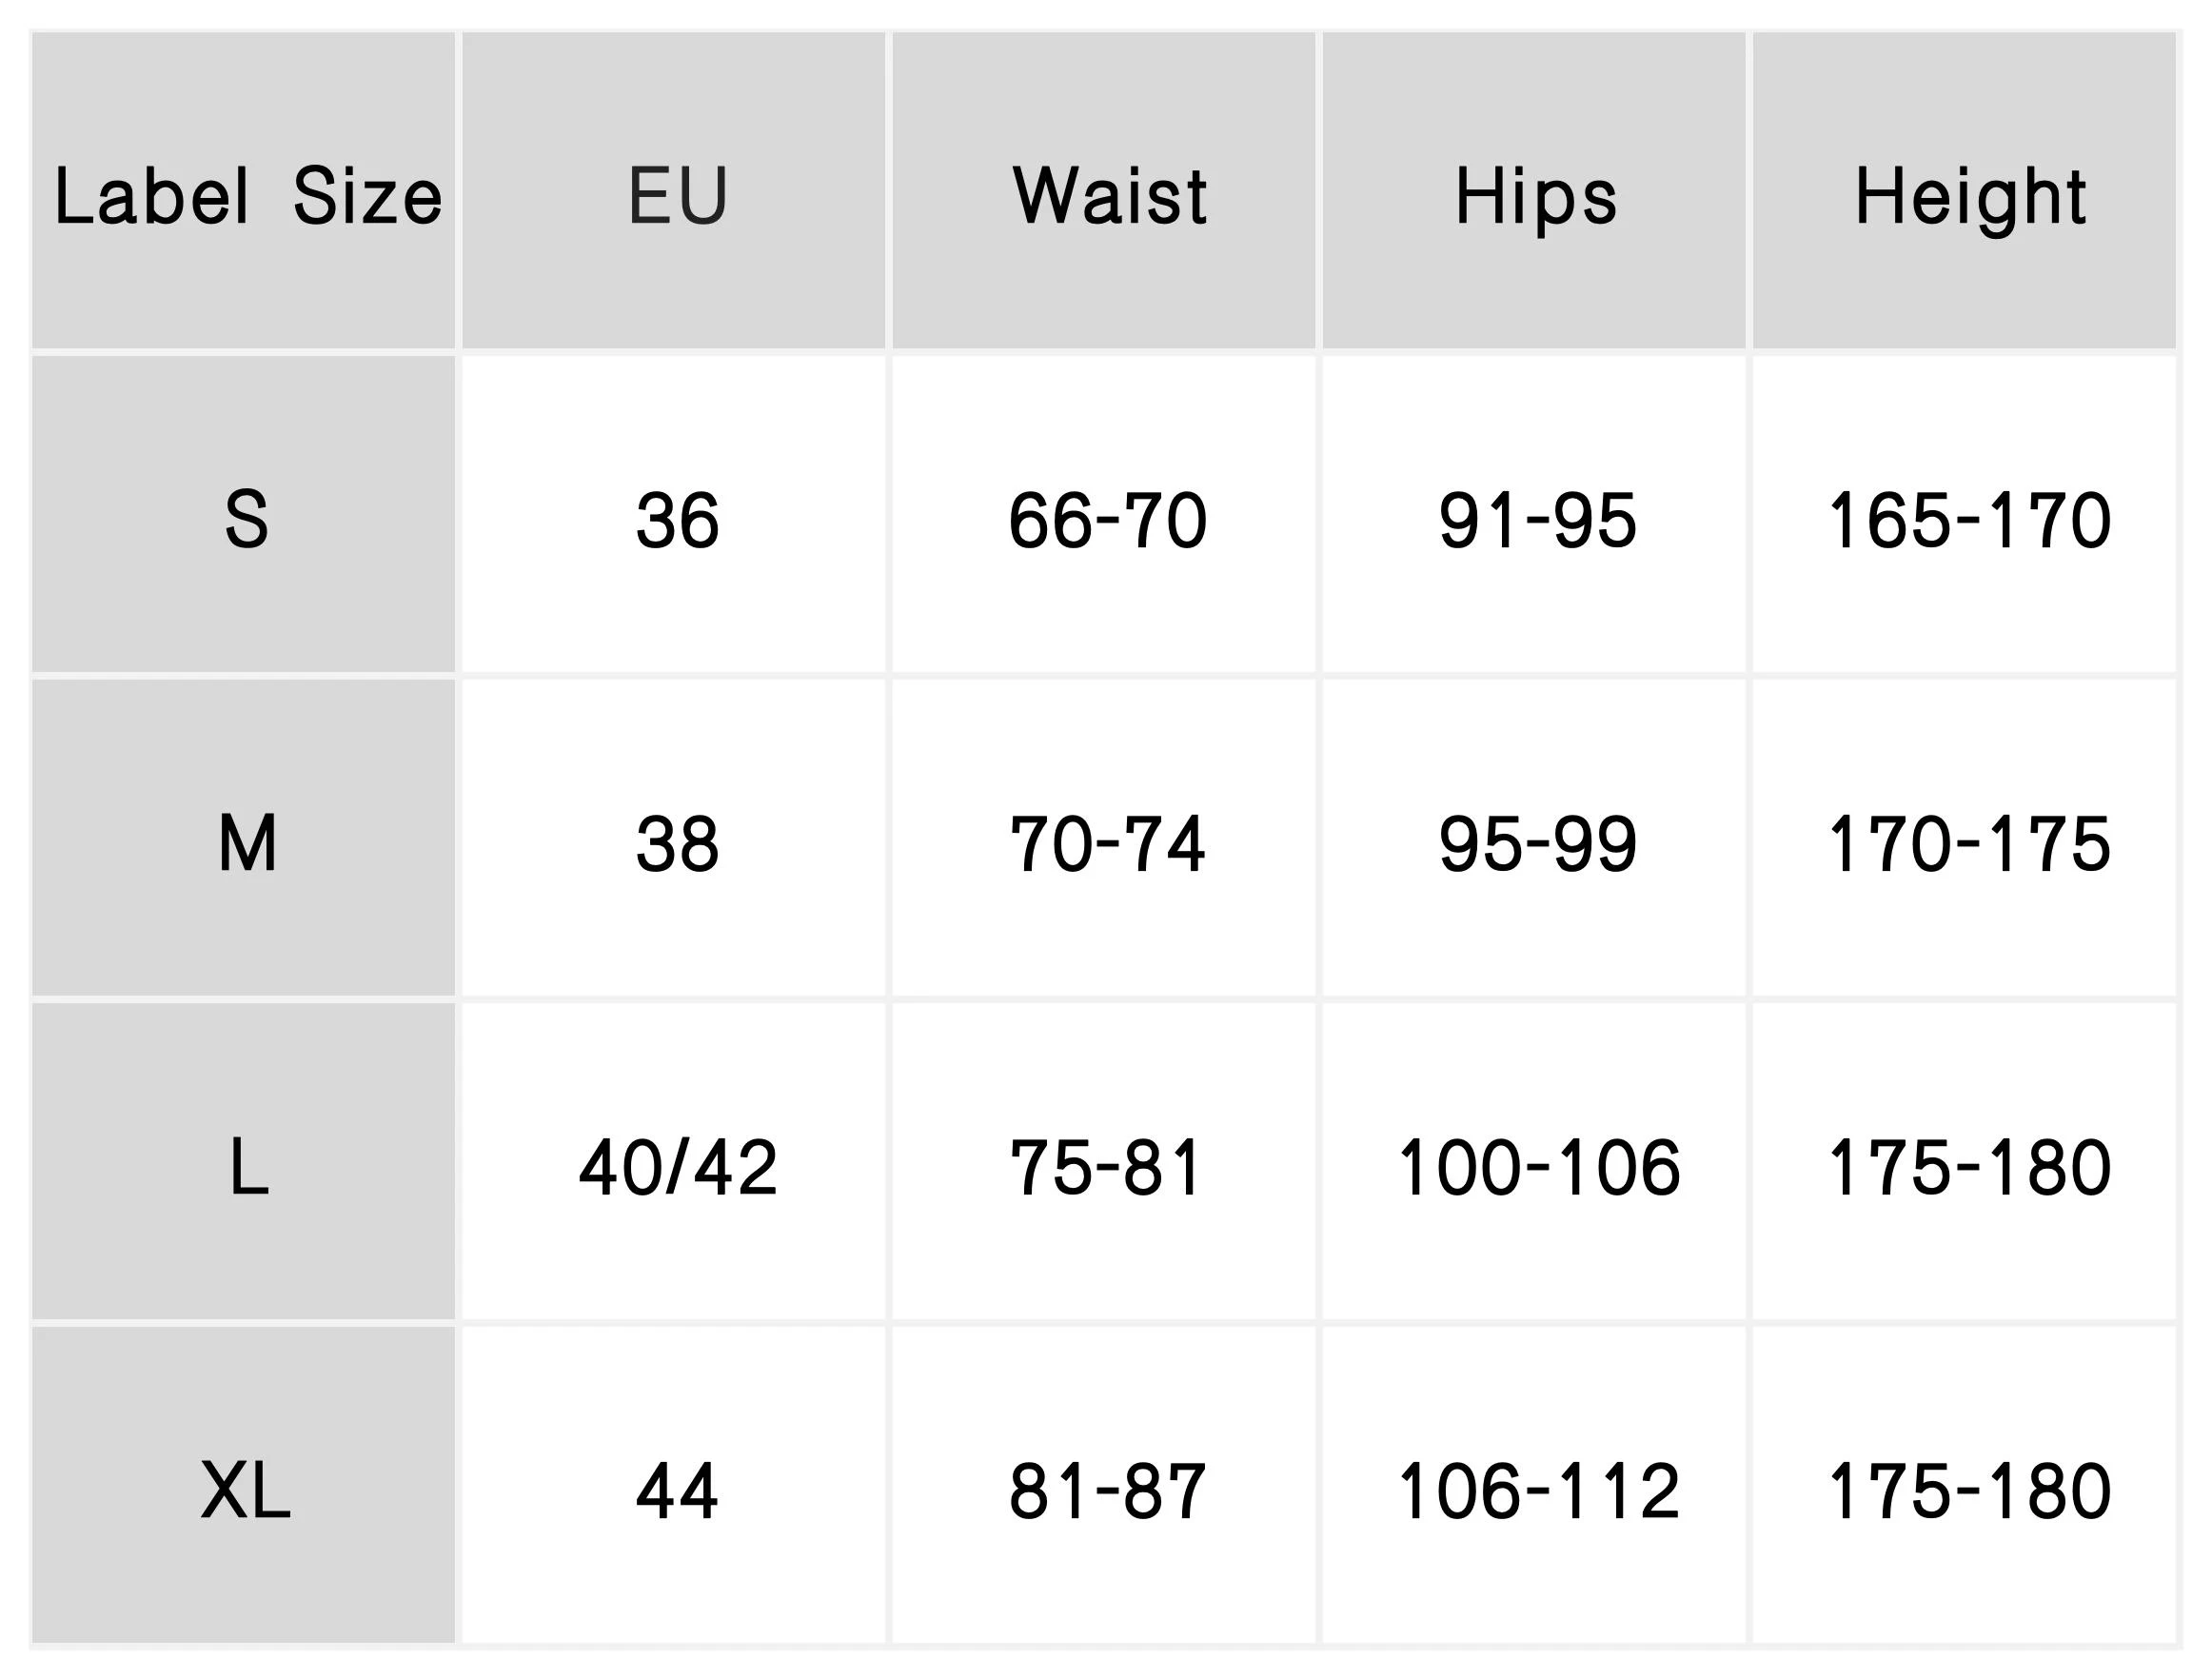Click the EU 44 cell
Image resolution: width=2212 pixels, height=1679 pixels.
[x=677, y=1491]
